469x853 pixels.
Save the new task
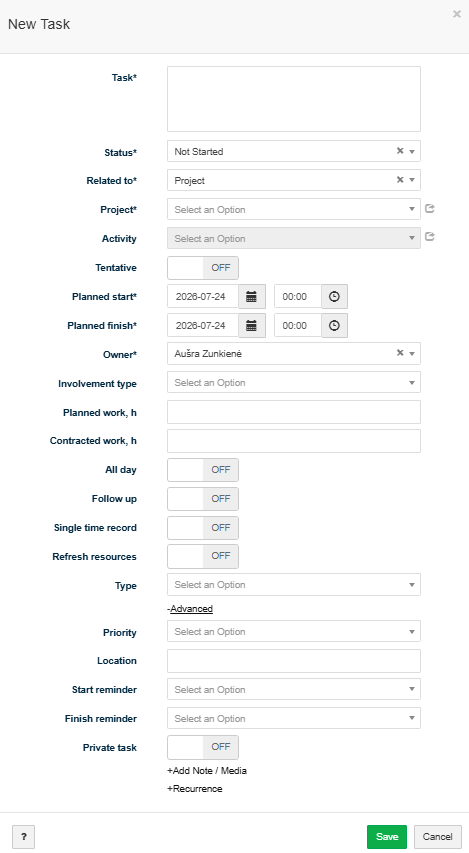[387, 837]
